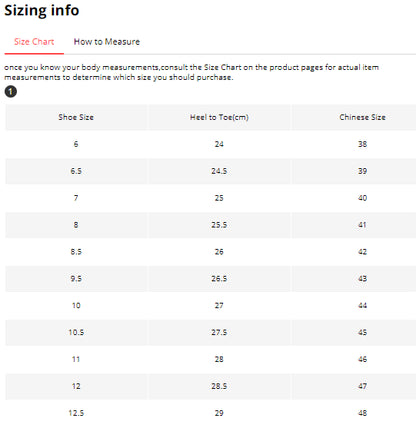Click the Sizing info heading
This screenshot has width=416, height=438.
(42, 11)
